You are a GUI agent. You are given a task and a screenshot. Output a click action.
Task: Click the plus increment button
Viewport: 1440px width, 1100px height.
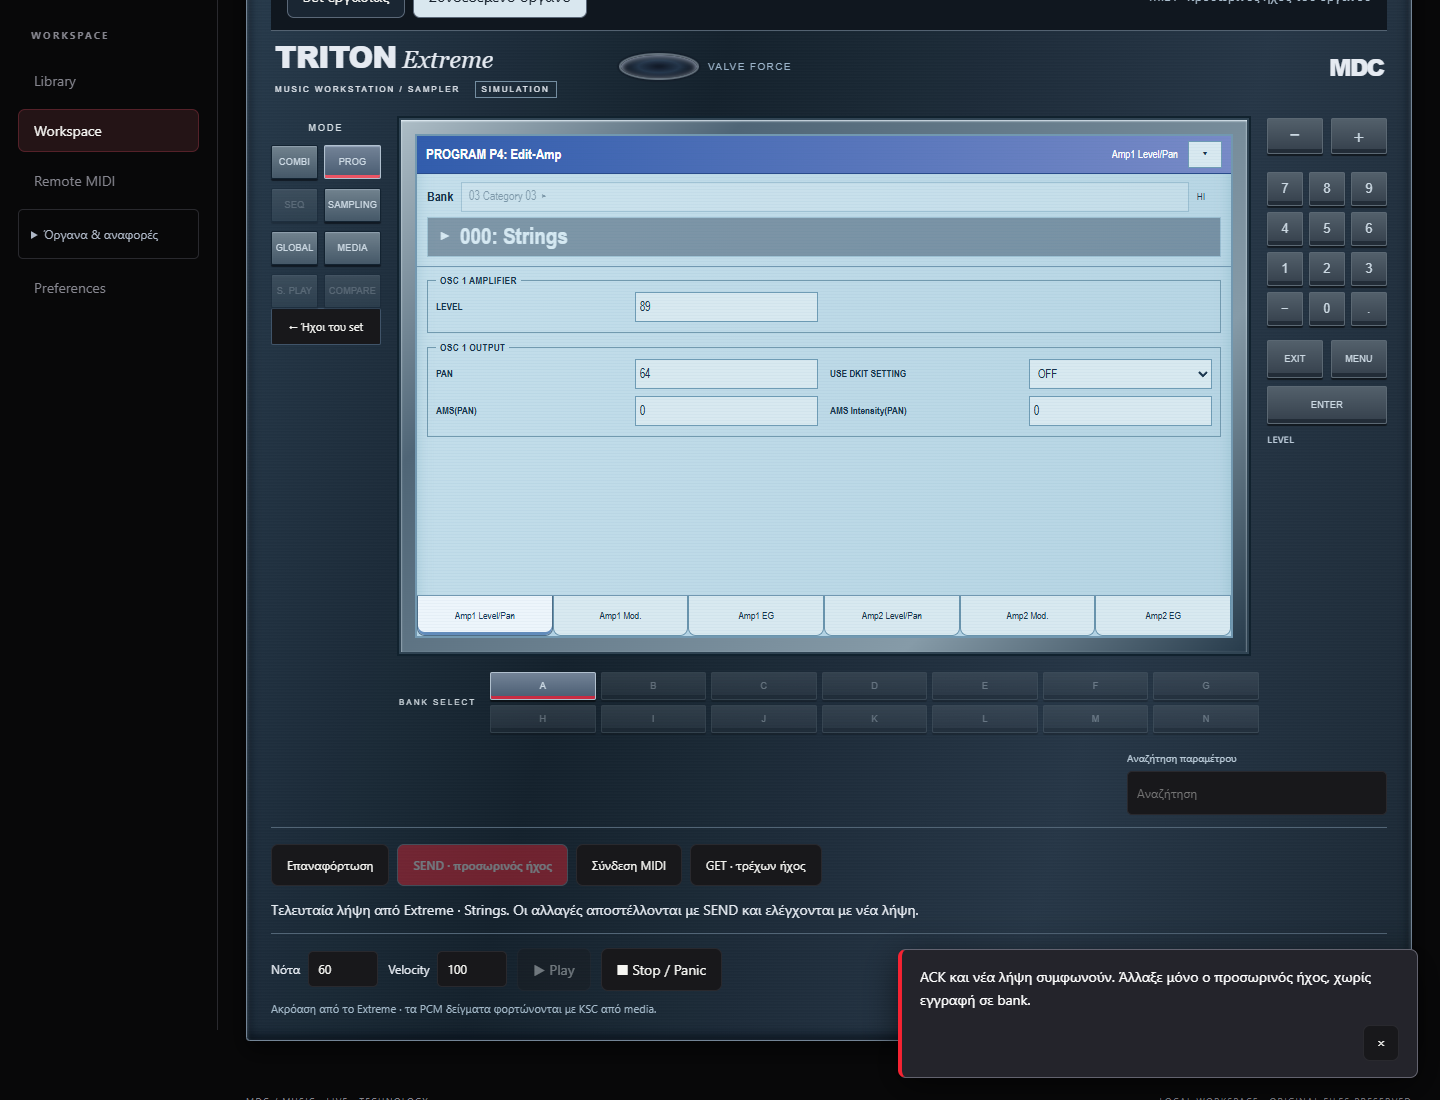pos(1358,136)
